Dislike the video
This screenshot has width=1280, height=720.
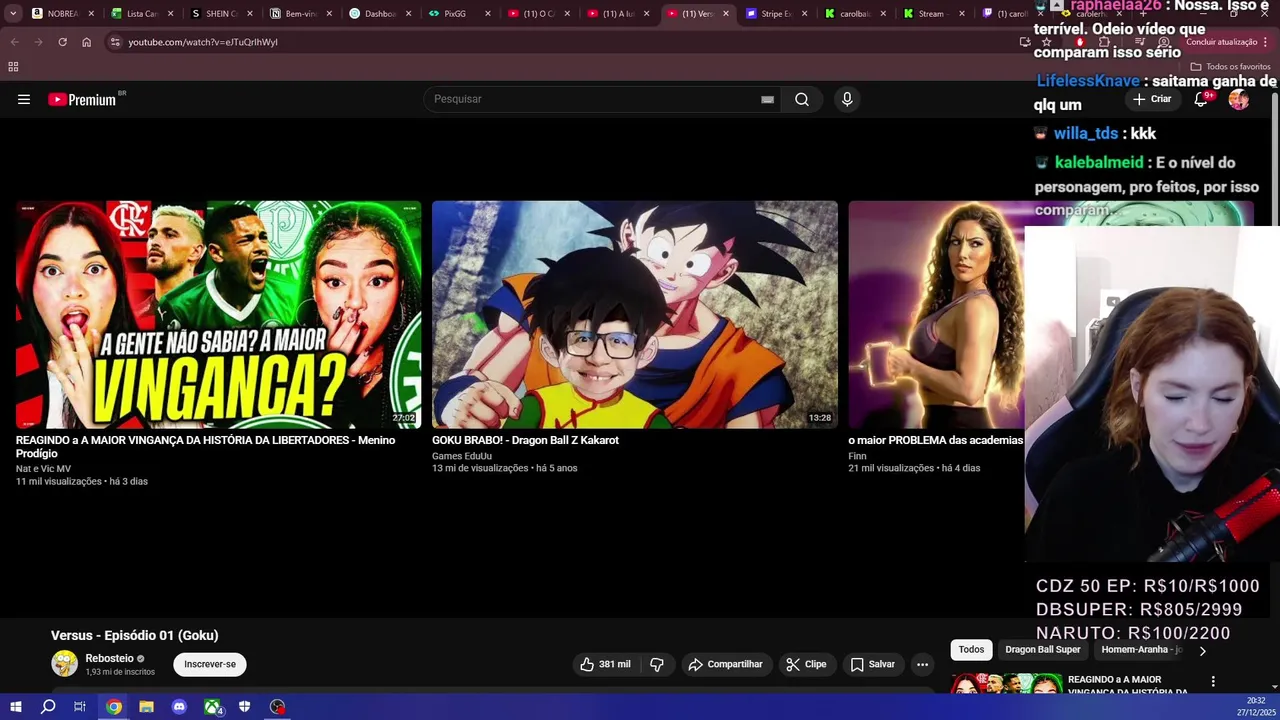pyautogui.click(x=657, y=664)
